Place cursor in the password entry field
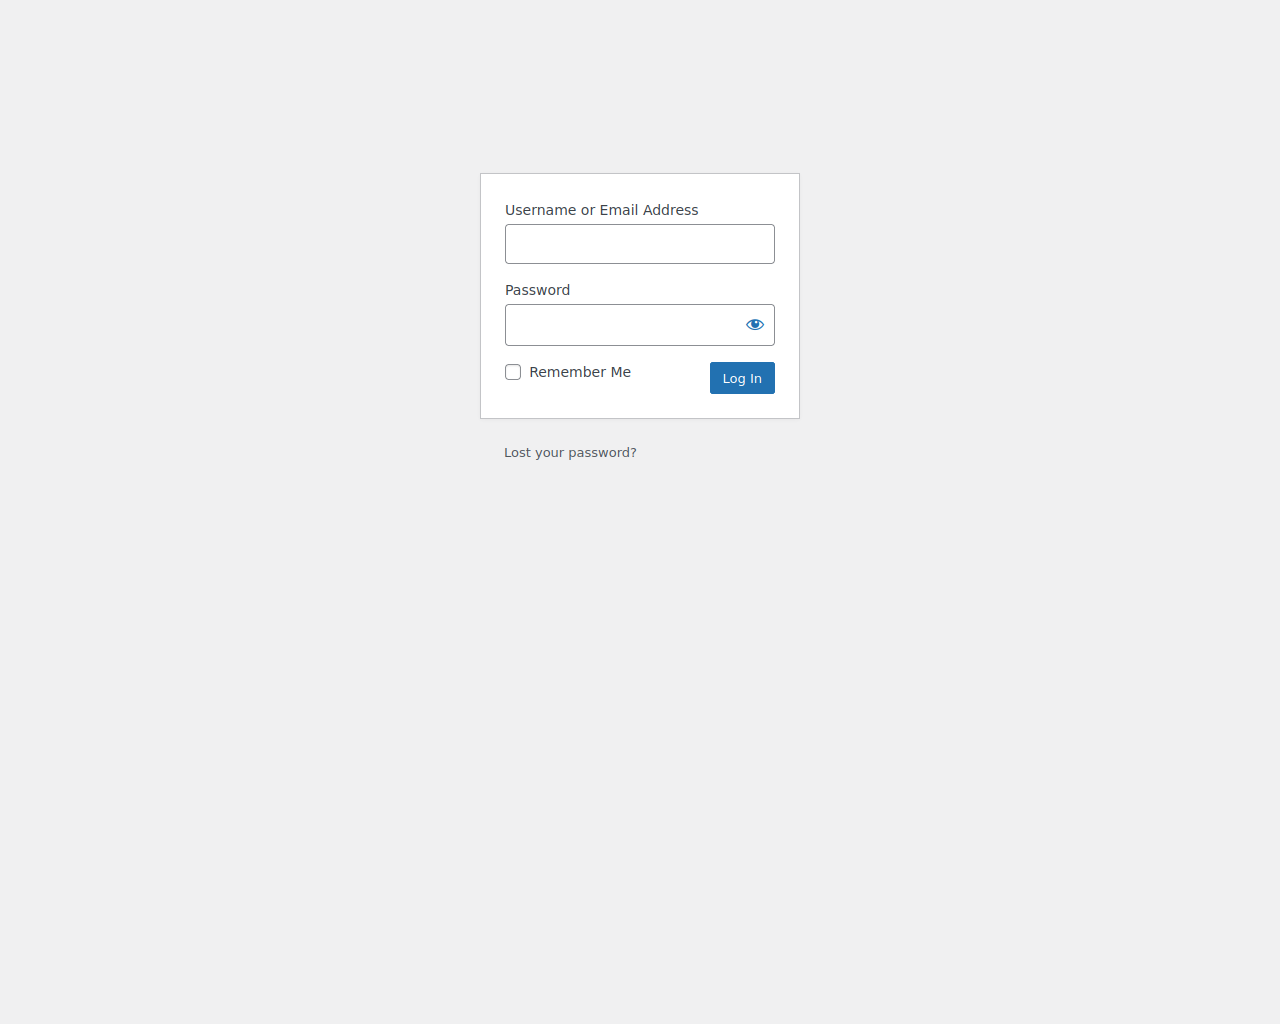The width and height of the screenshot is (1280, 1024). point(622,325)
